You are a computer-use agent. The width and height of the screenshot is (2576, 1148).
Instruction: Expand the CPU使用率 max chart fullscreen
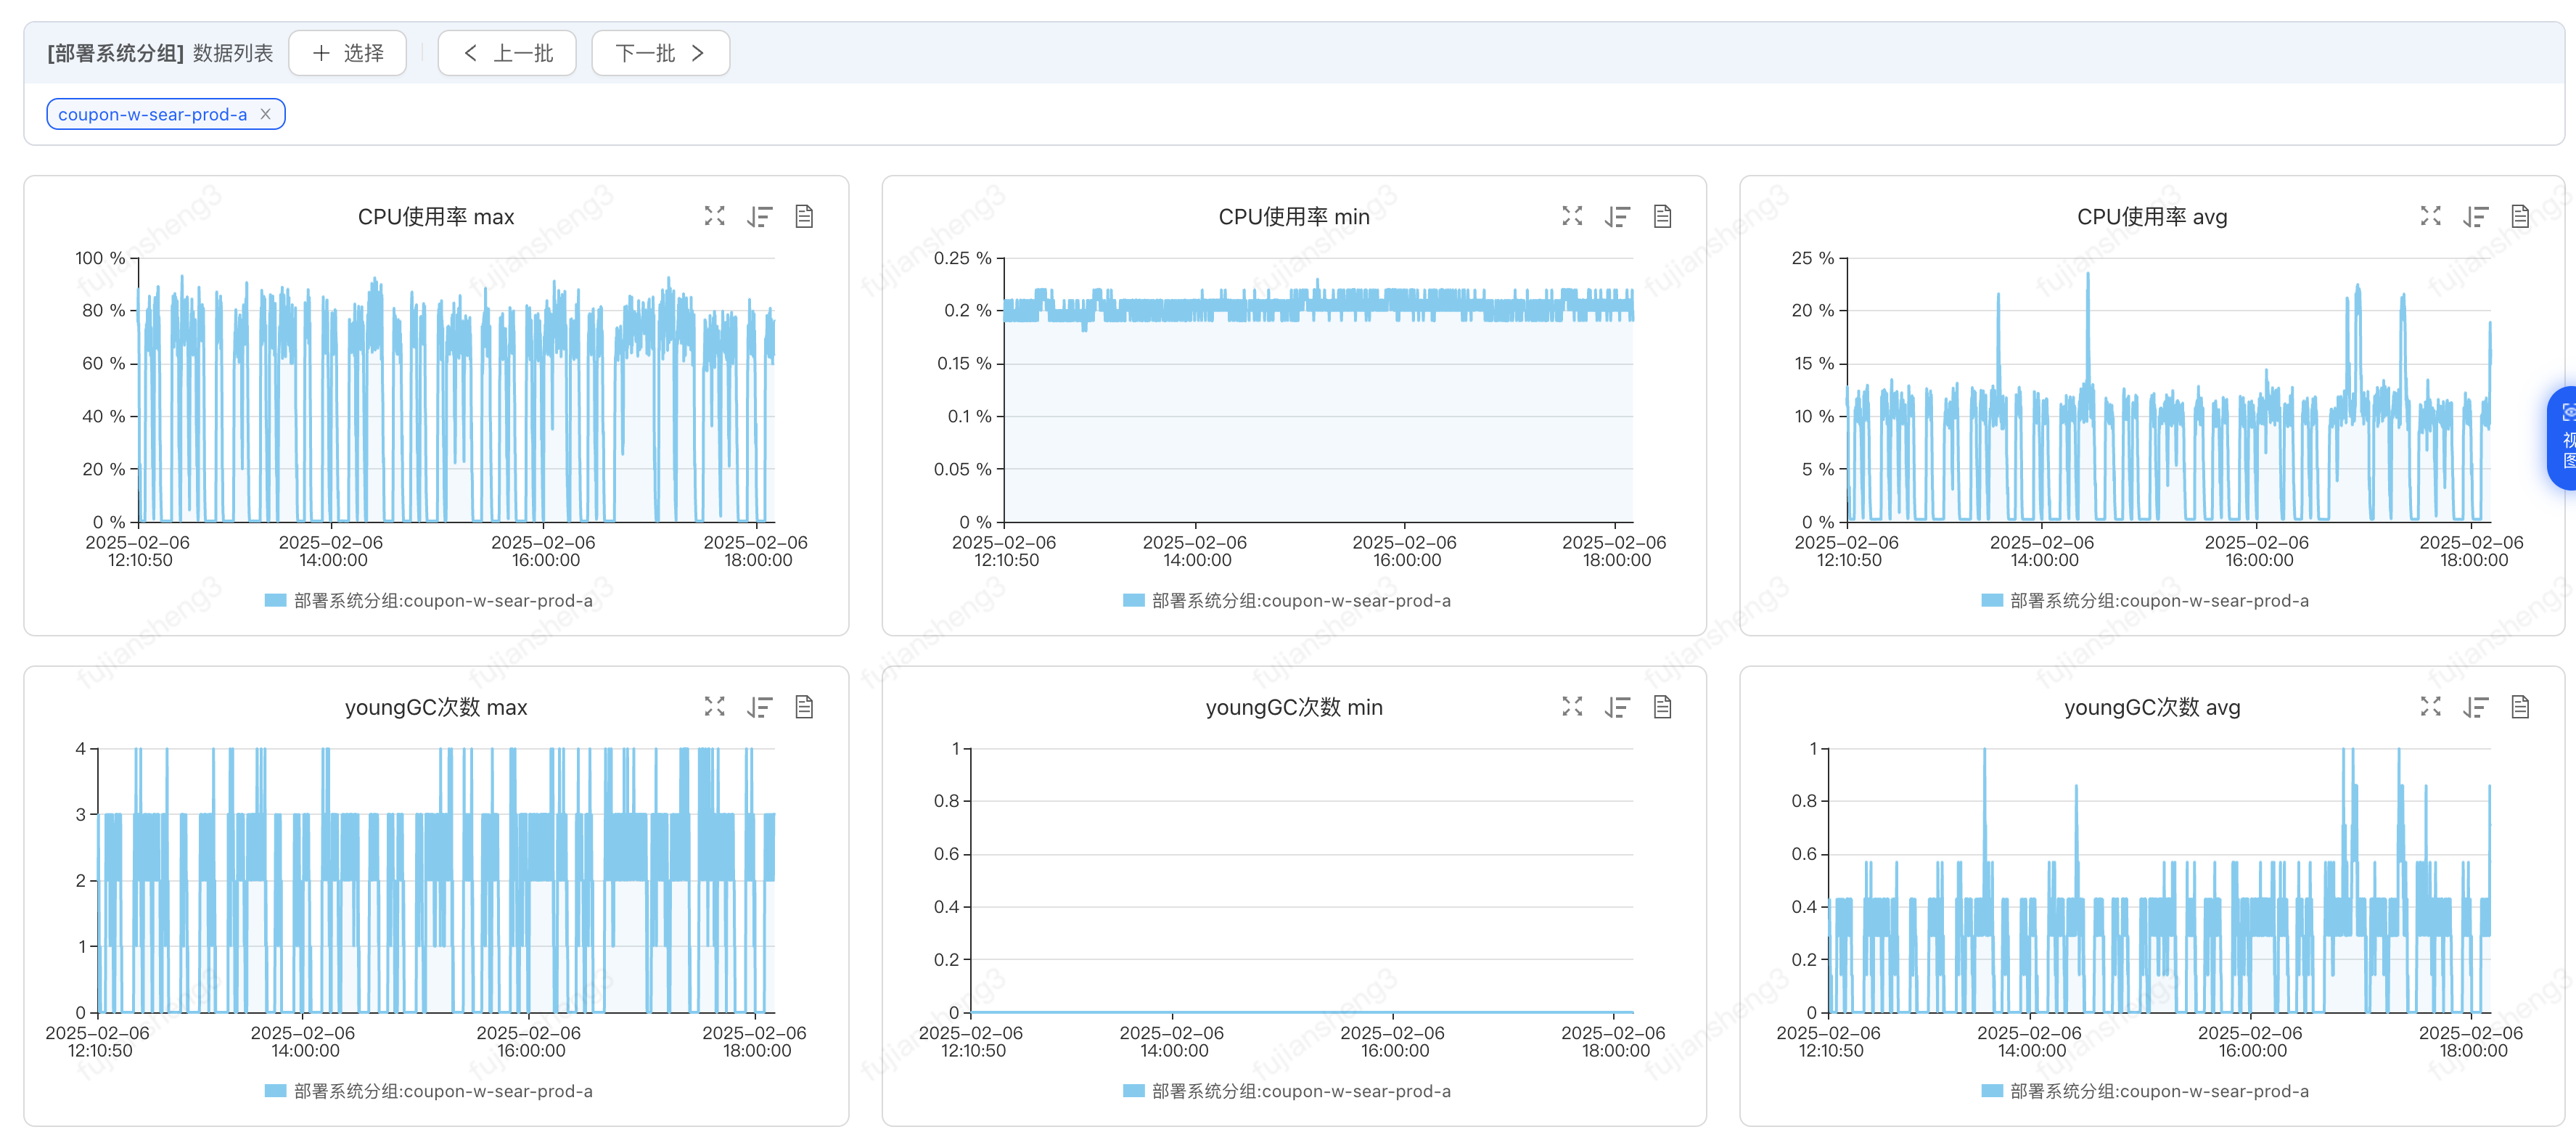click(714, 216)
